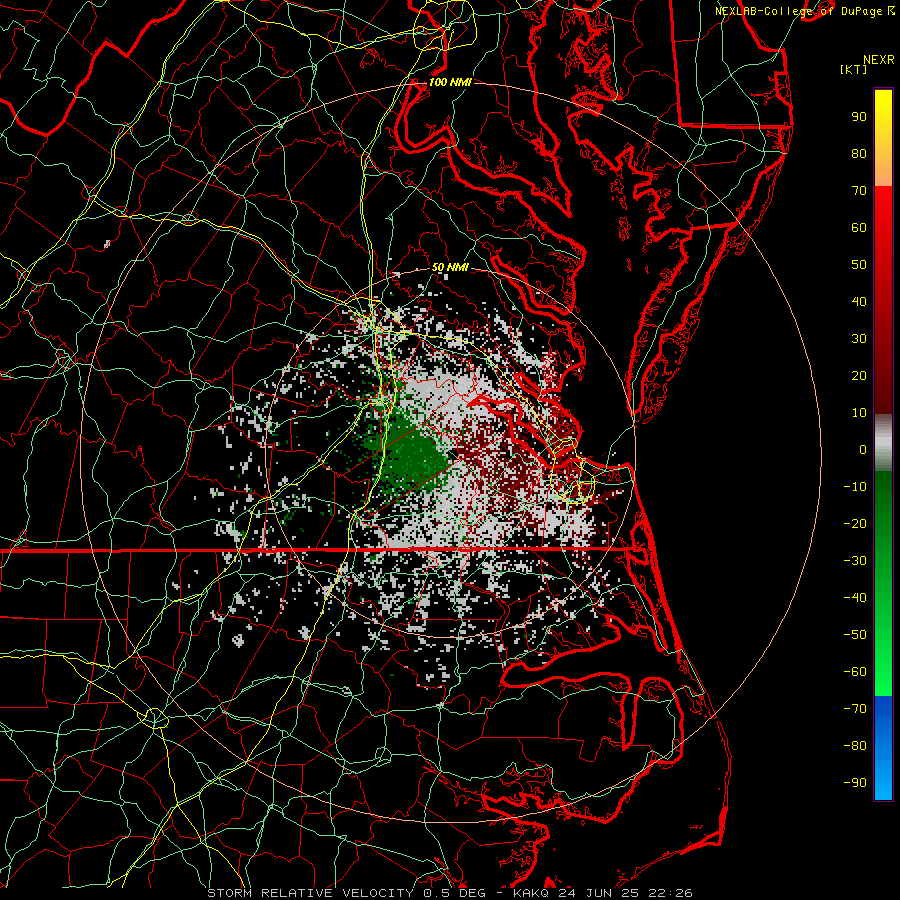Click the positive 10 scale value
The width and height of the screenshot is (900, 900).
tap(859, 413)
